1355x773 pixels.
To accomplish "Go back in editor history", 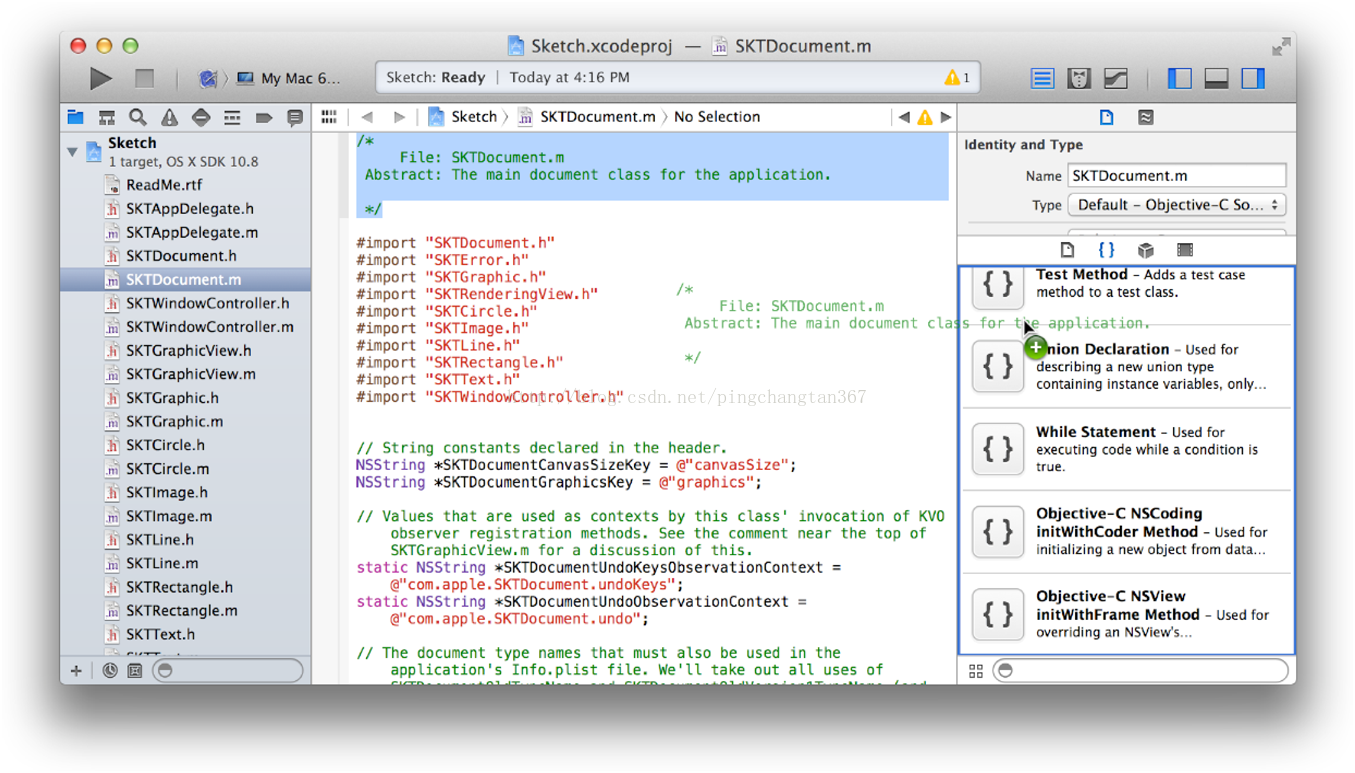I will [367, 117].
